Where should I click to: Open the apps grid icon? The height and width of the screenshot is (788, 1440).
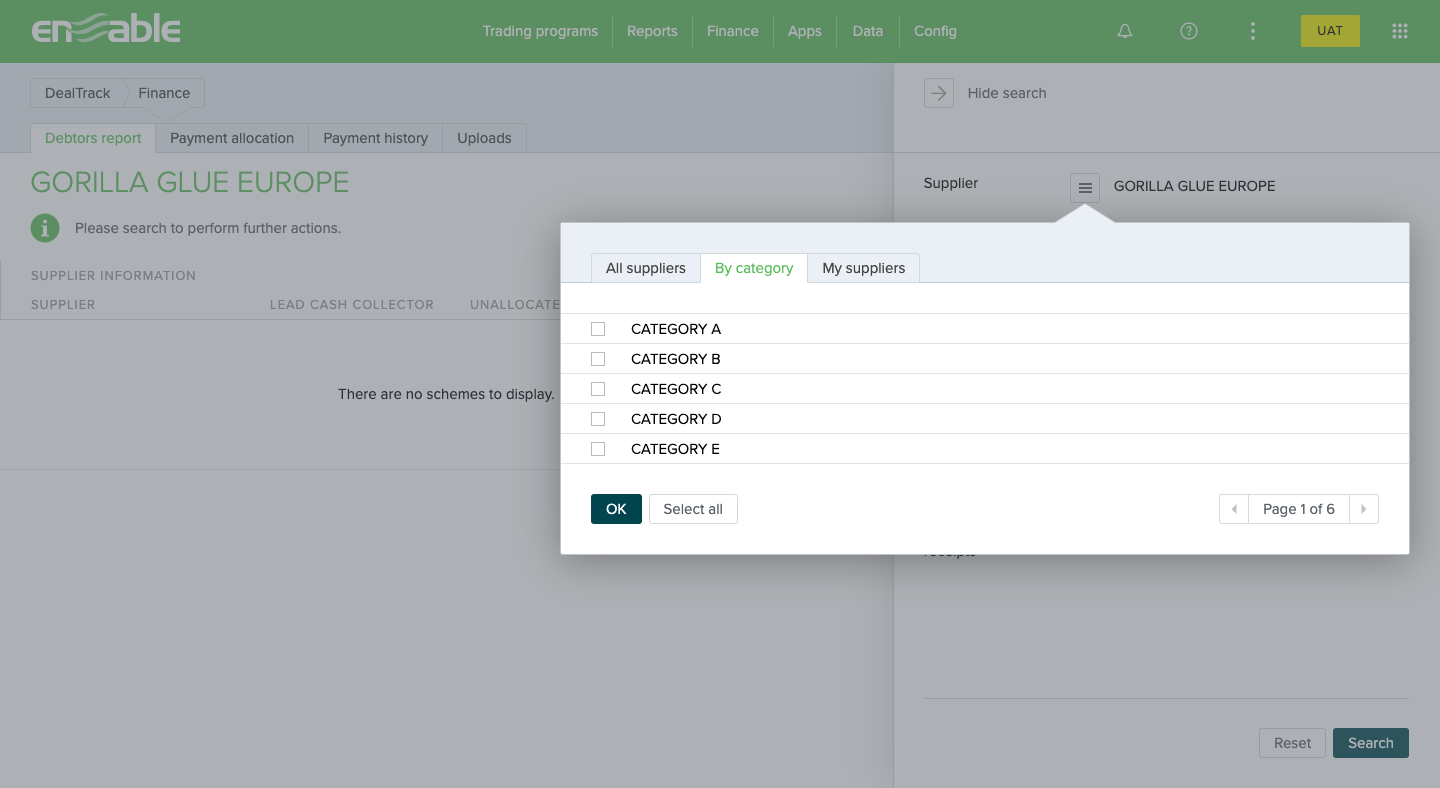tap(1400, 31)
